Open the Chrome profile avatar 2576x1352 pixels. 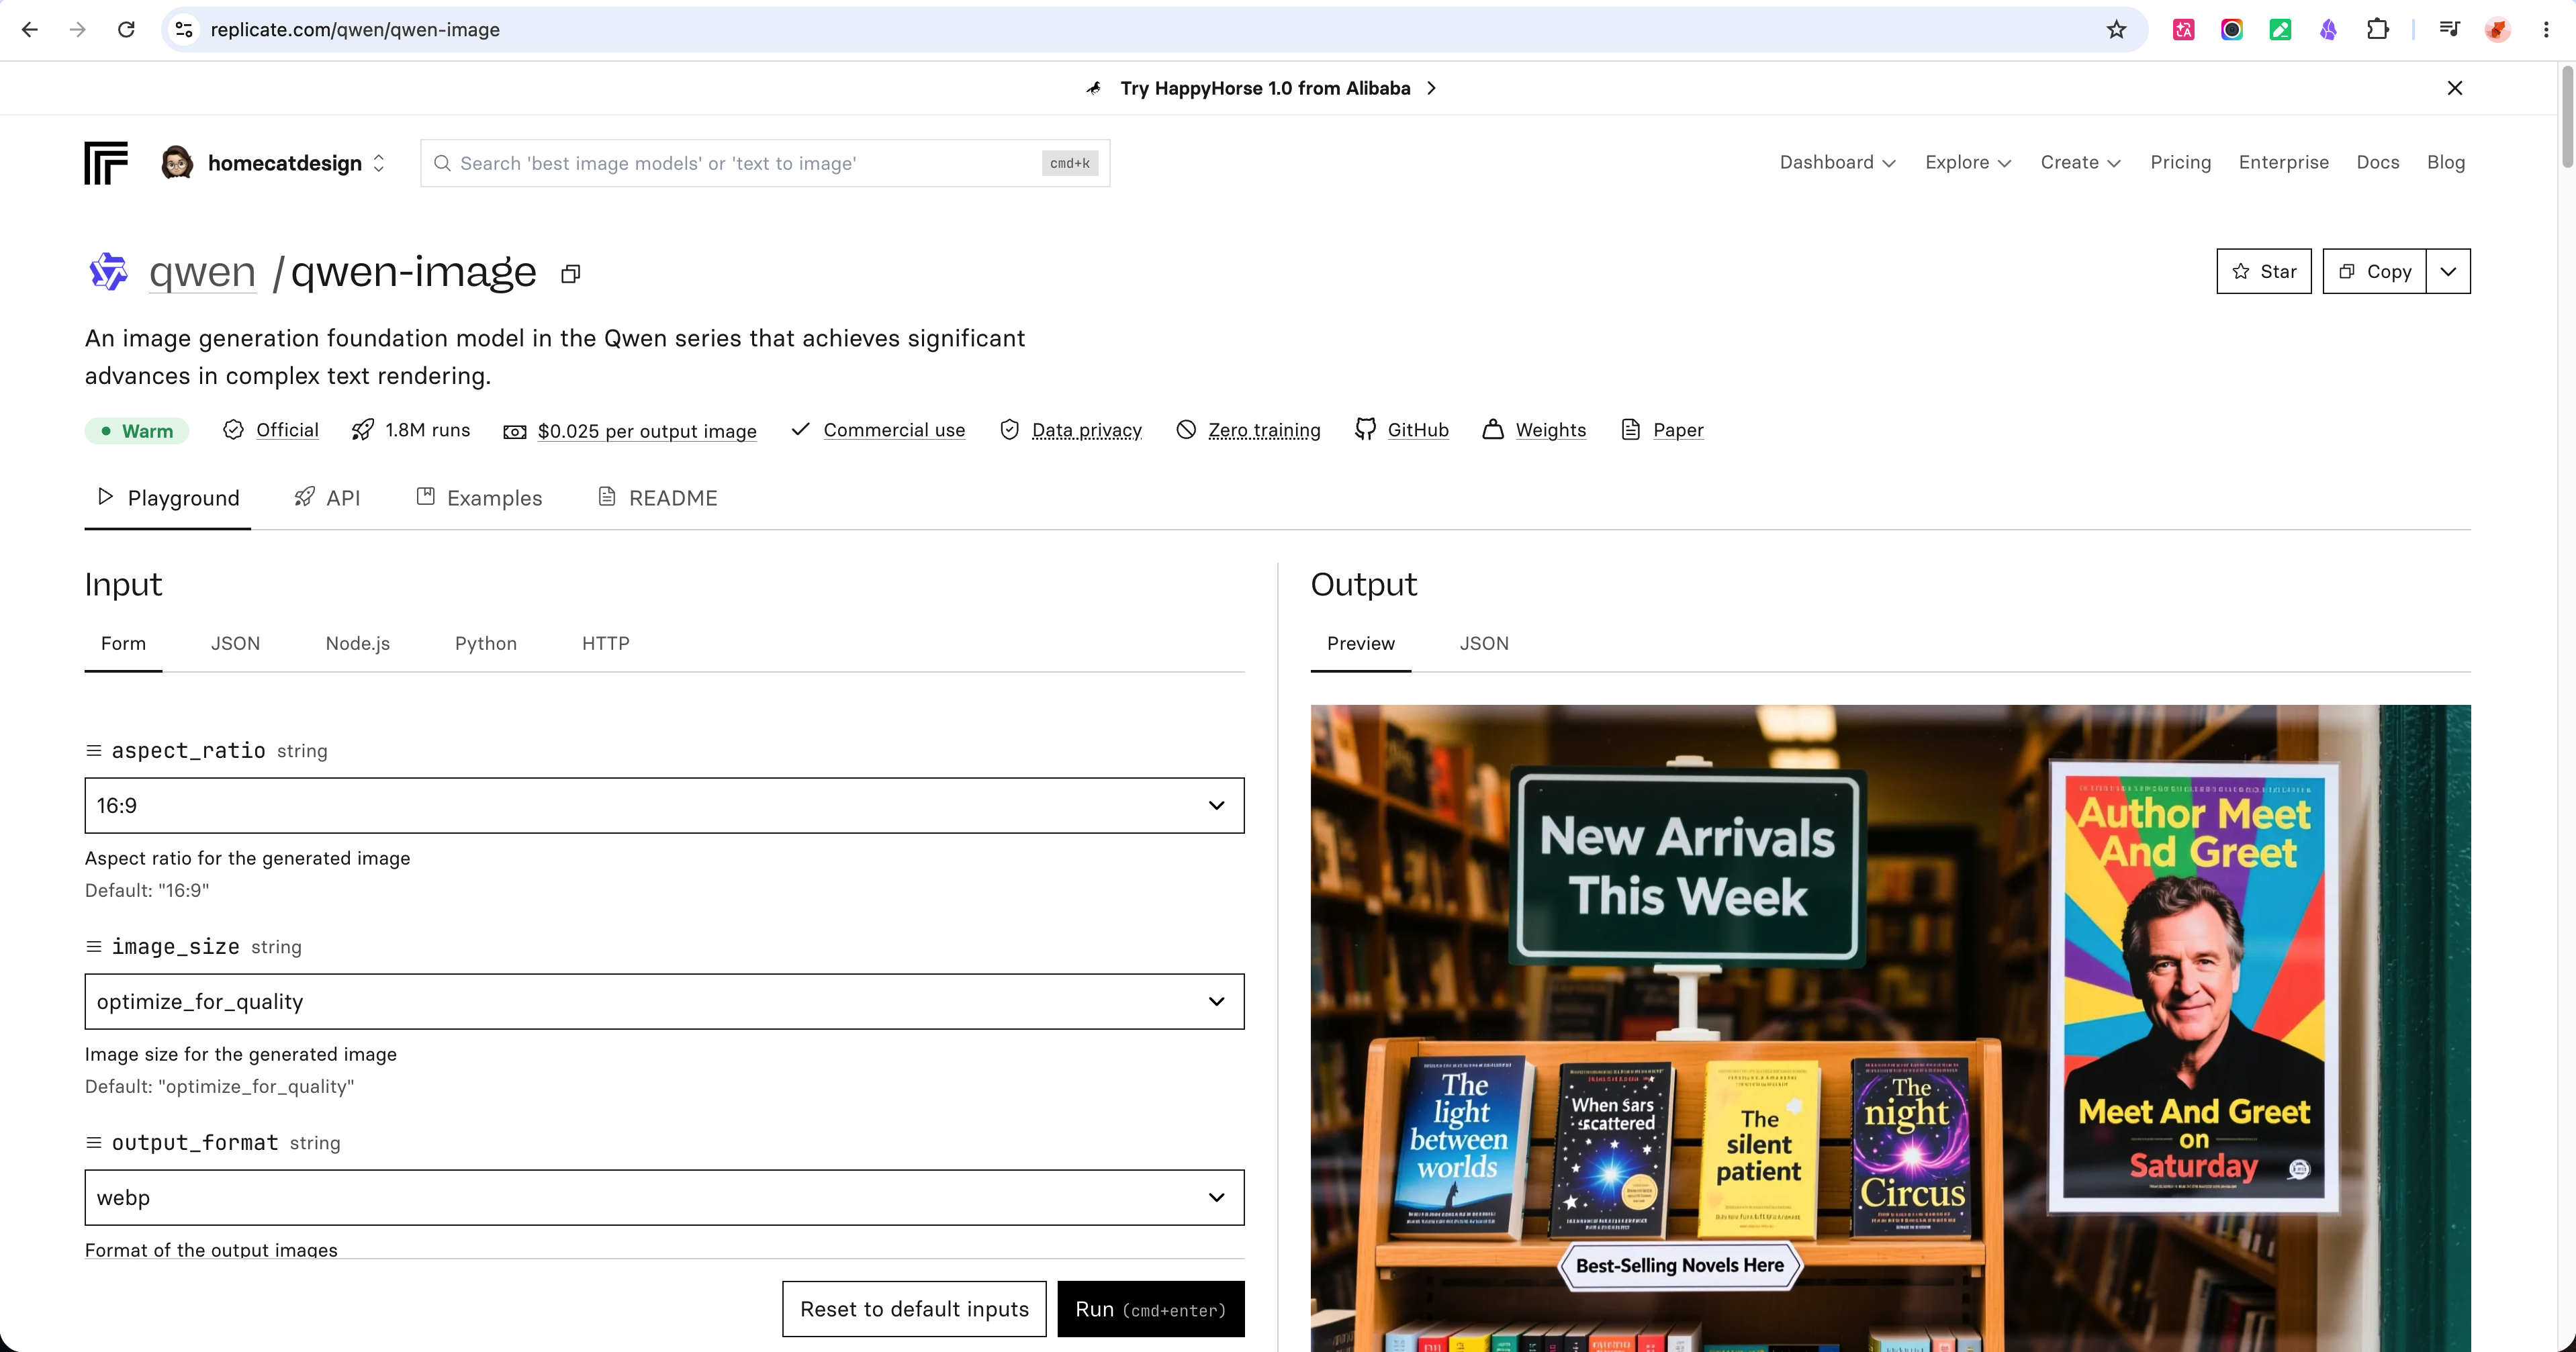[2497, 30]
